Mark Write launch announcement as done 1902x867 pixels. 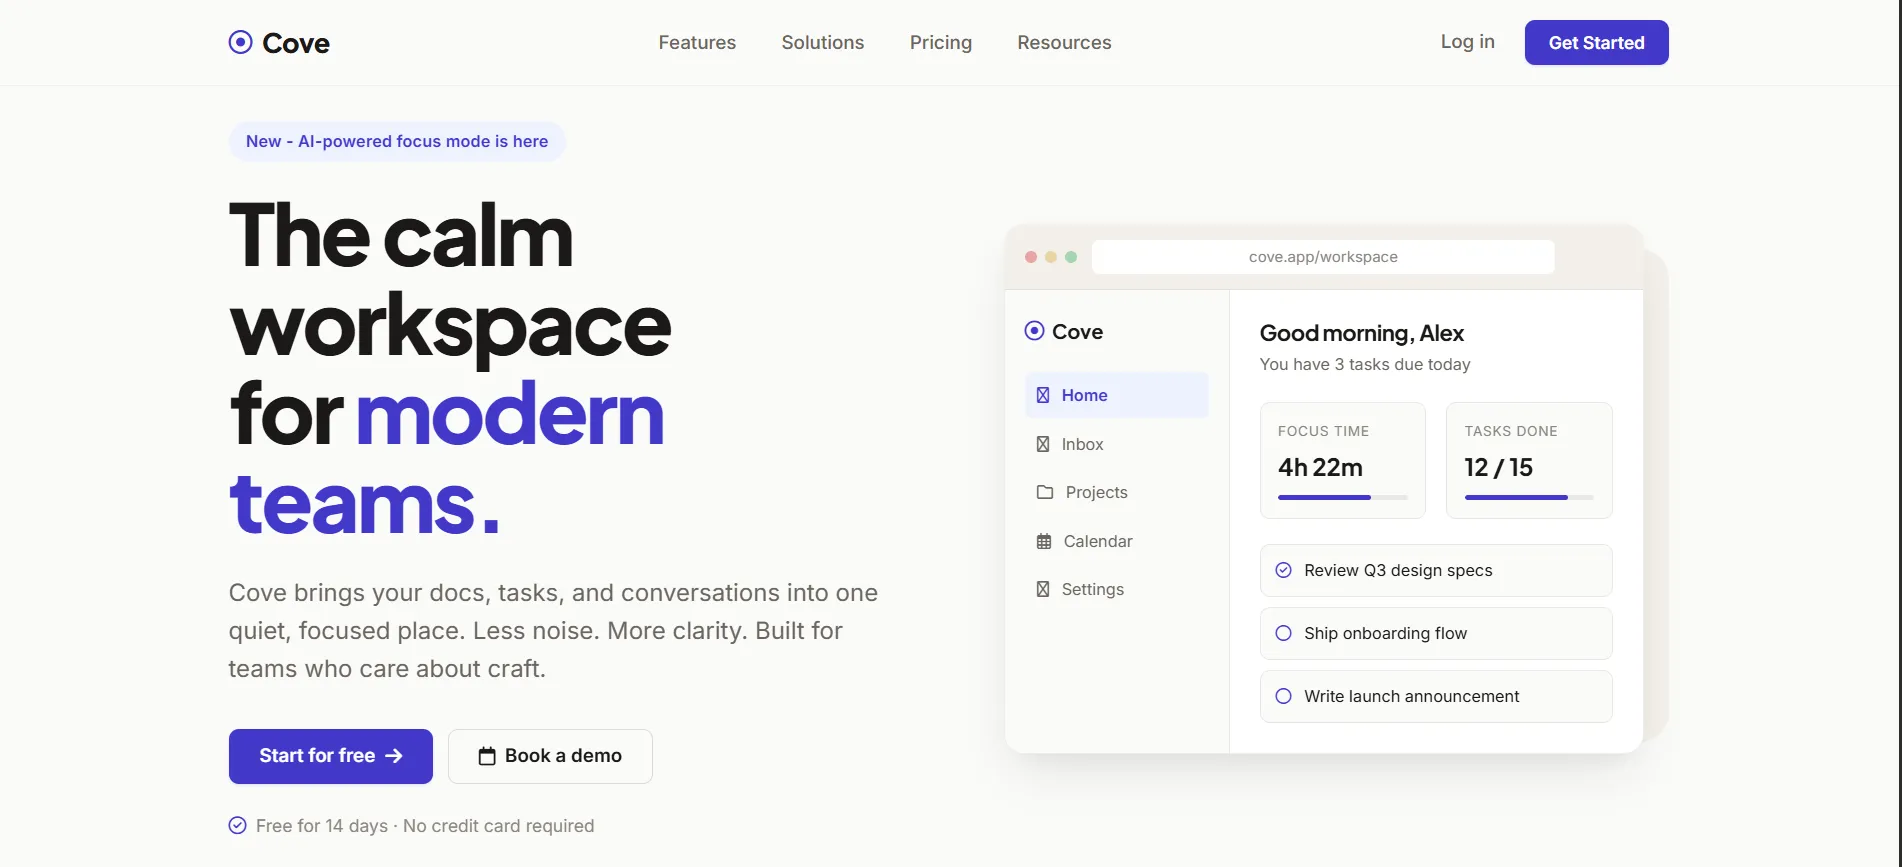pos(1283,696)
